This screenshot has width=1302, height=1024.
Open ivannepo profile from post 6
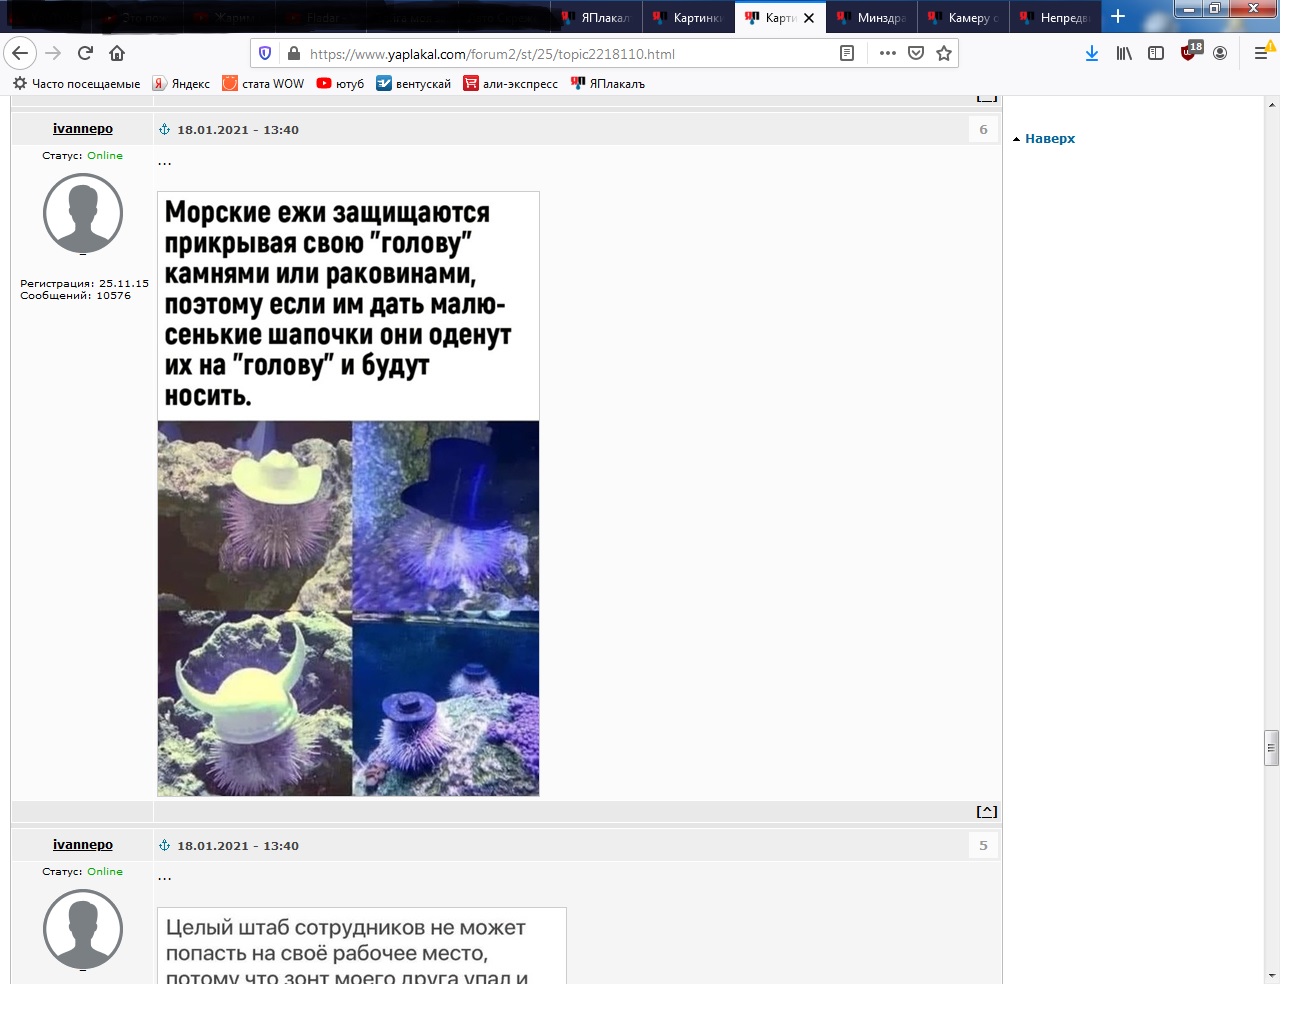pyautogui.click(x=83, y=129)
